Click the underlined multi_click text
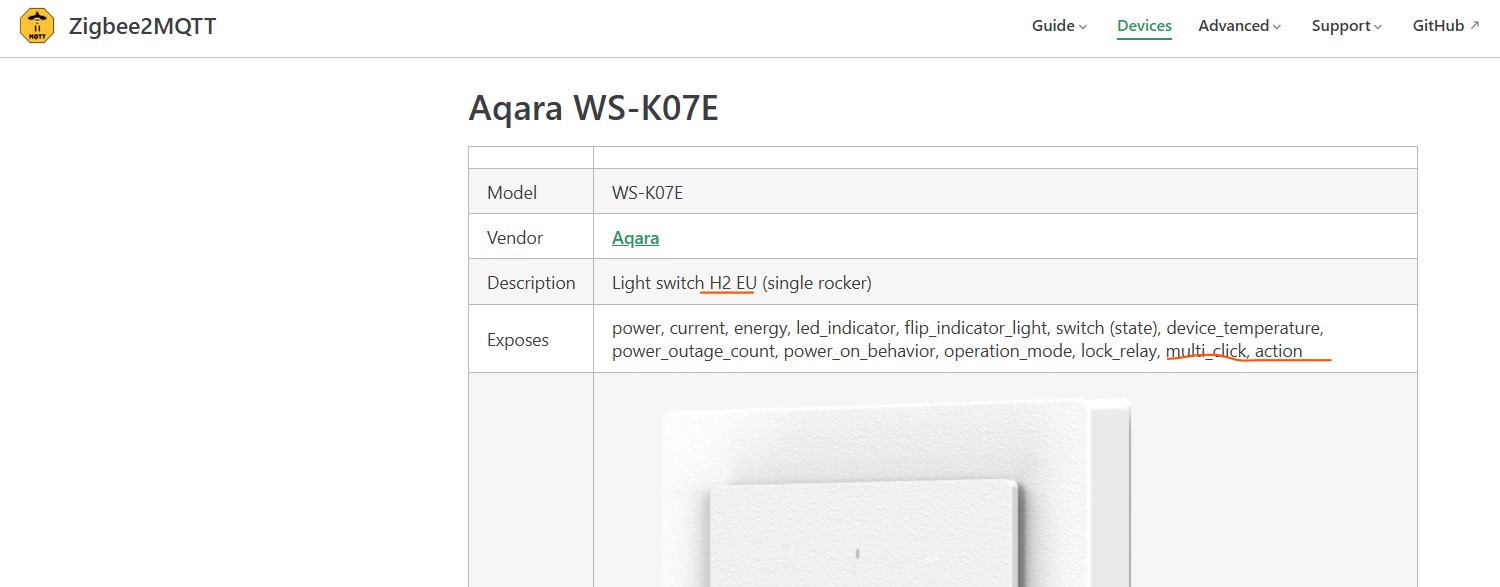This screenshot has width=1500, height=587. click(x=1206, y=351)
